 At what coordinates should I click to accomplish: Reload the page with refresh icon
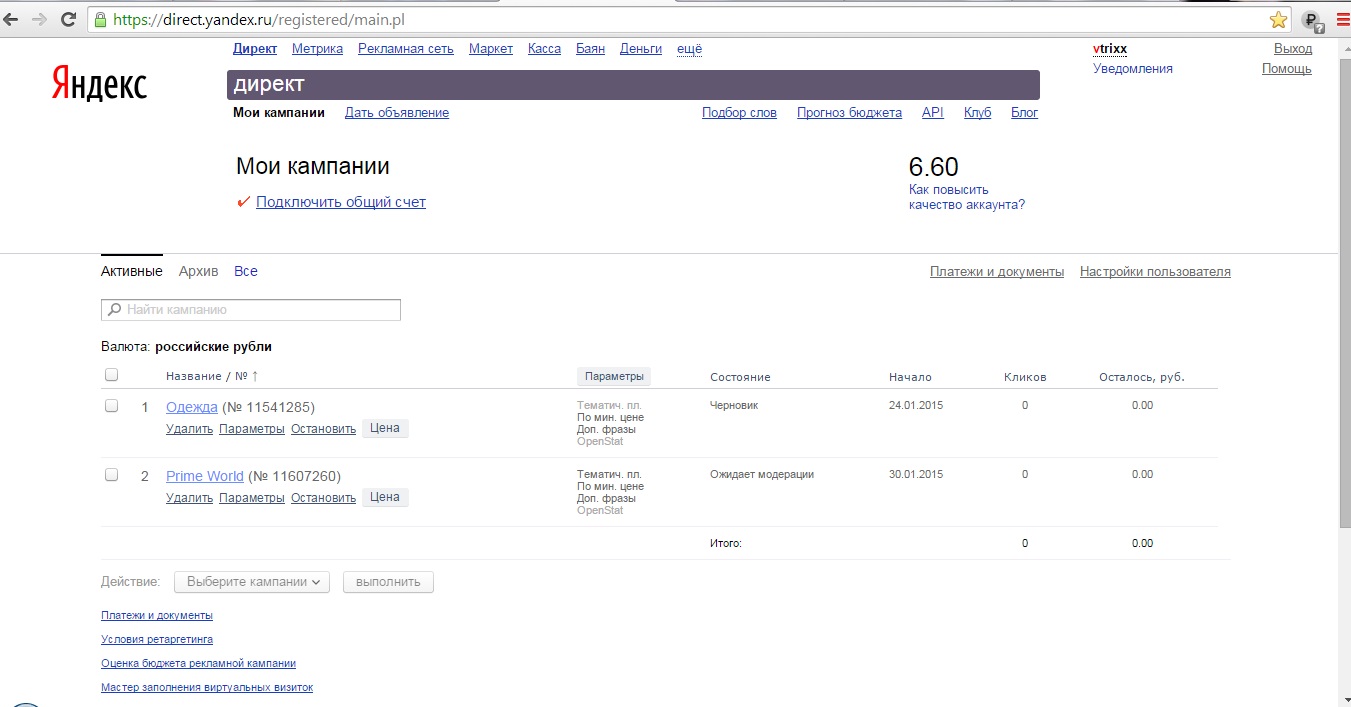[68, 19]
